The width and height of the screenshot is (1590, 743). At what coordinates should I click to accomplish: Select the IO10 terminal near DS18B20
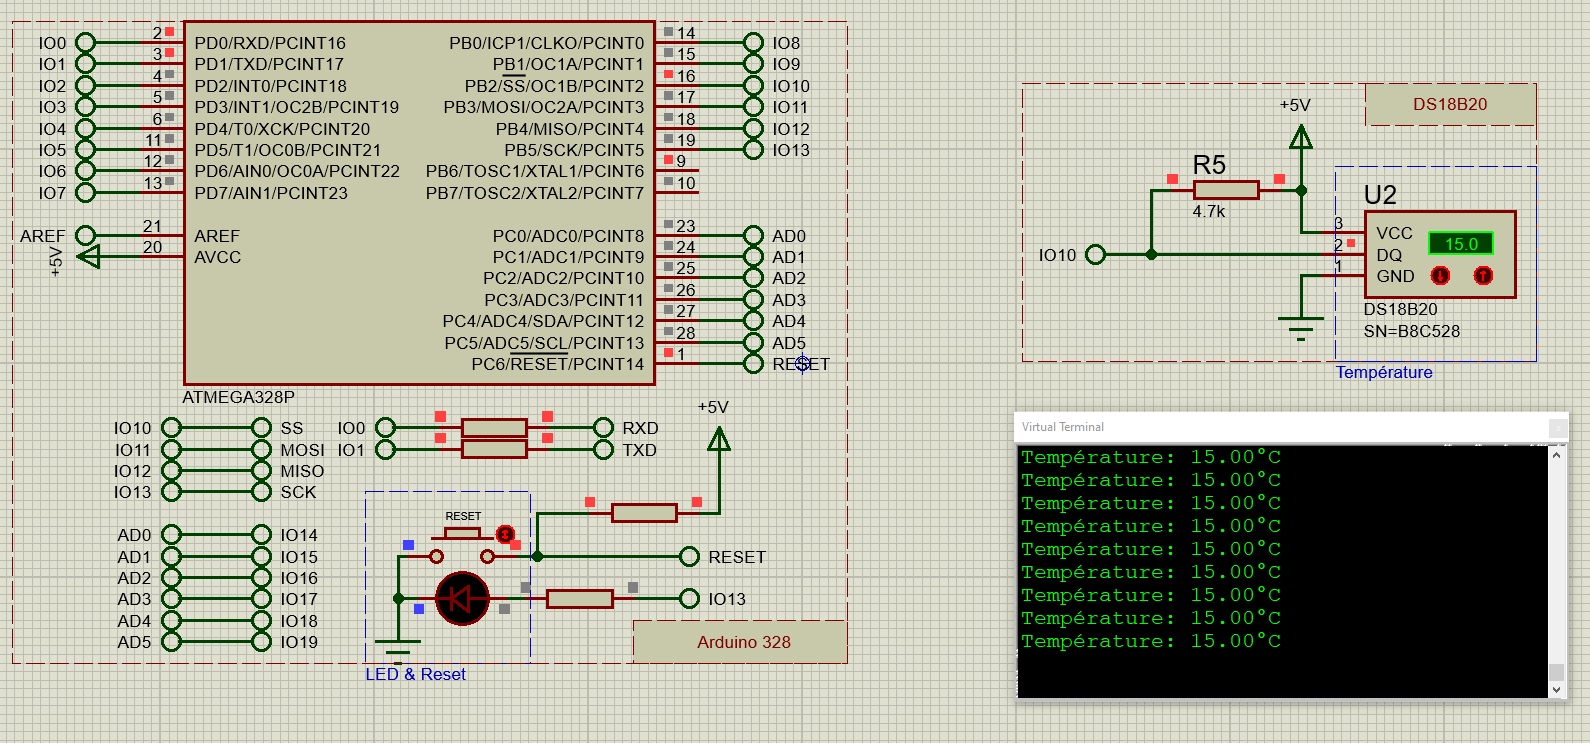coord(1095,255)
